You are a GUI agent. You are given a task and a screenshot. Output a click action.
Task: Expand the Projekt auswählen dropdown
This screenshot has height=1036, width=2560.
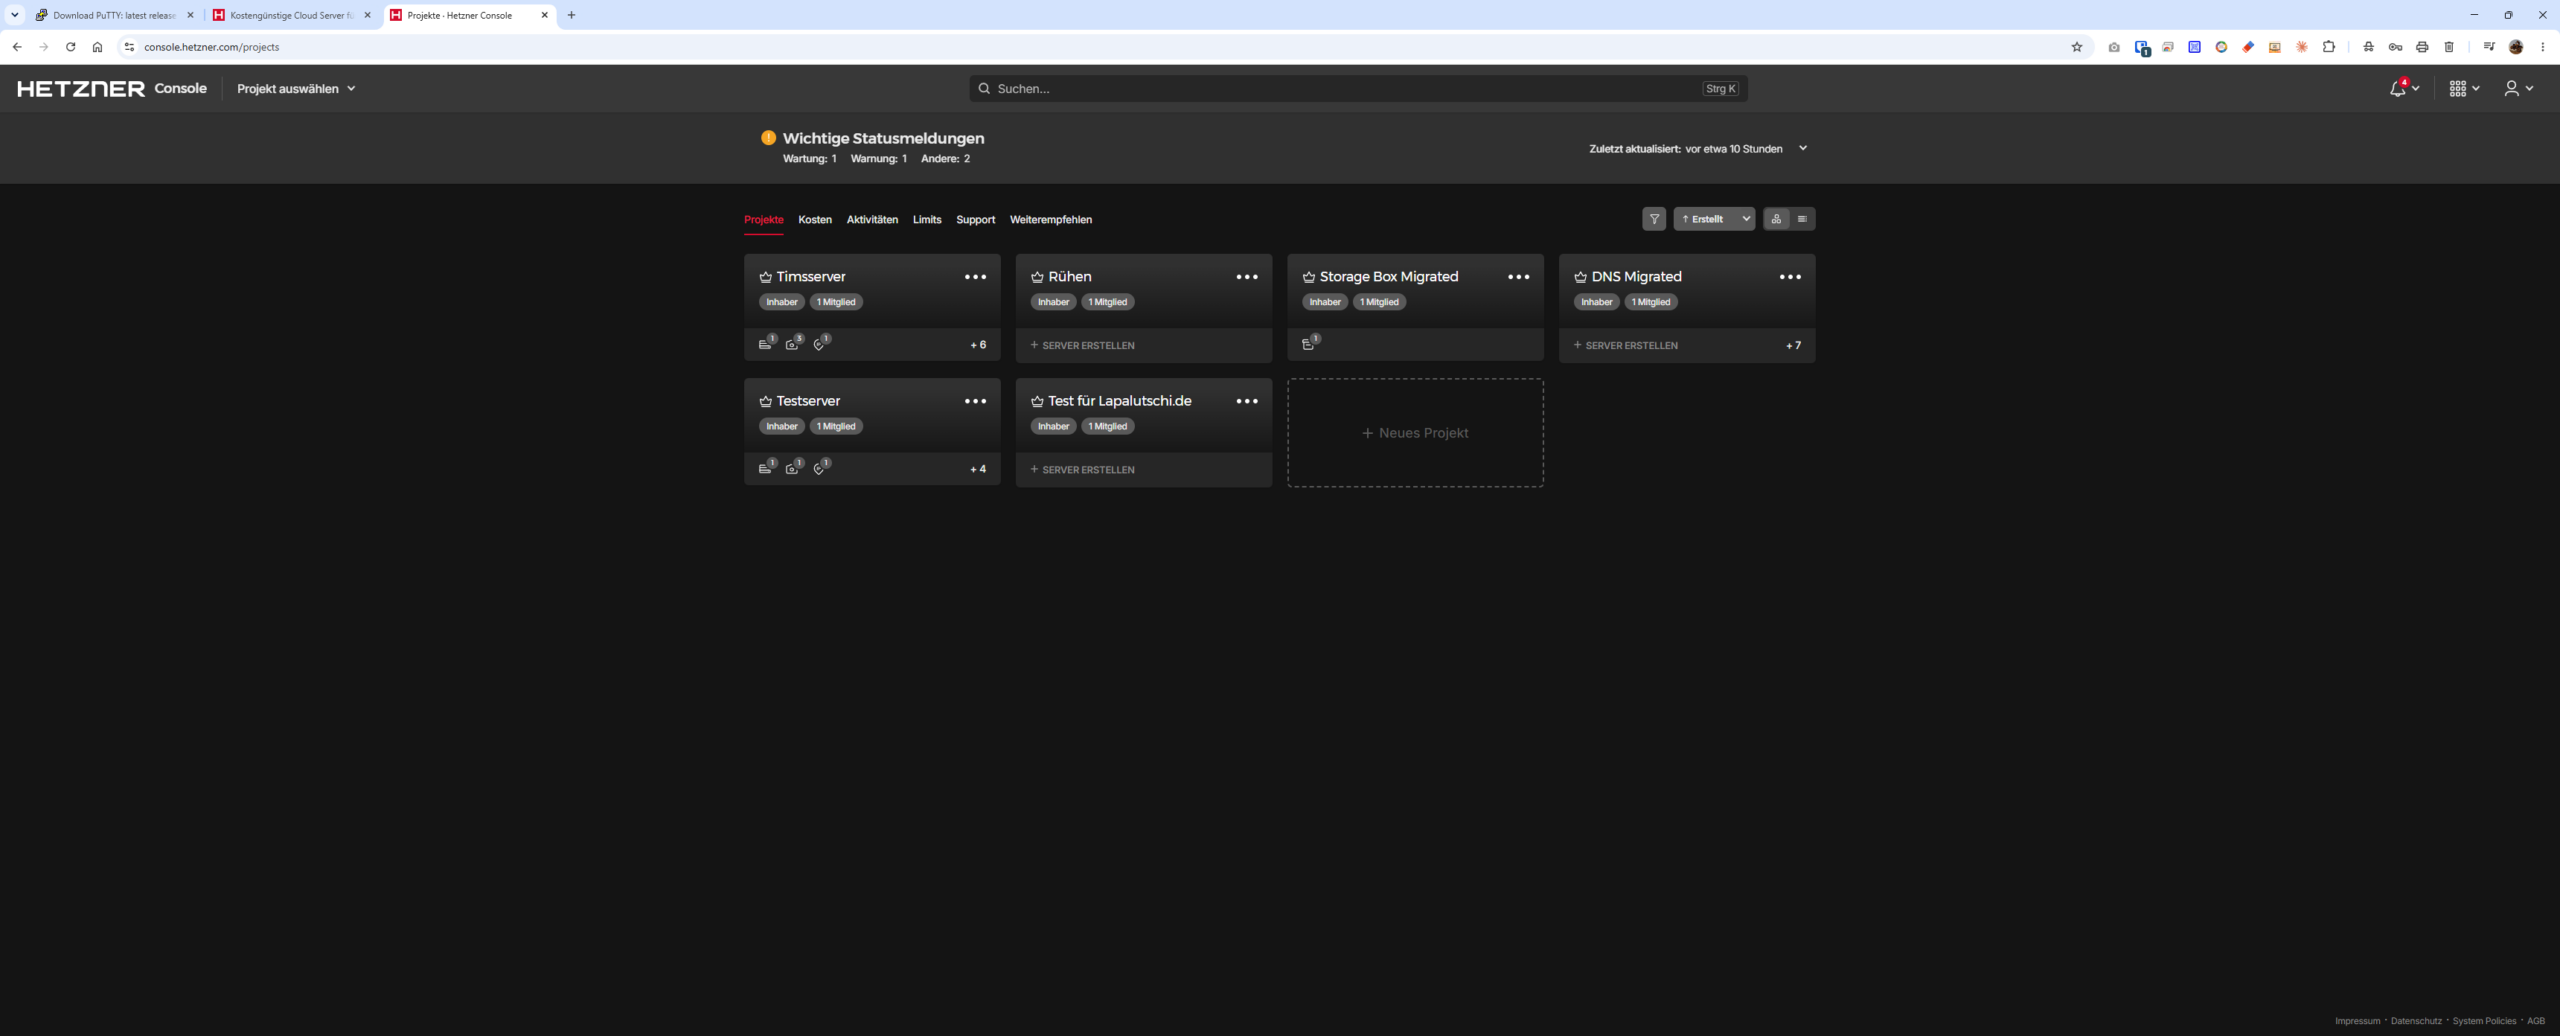coord(296,89)
